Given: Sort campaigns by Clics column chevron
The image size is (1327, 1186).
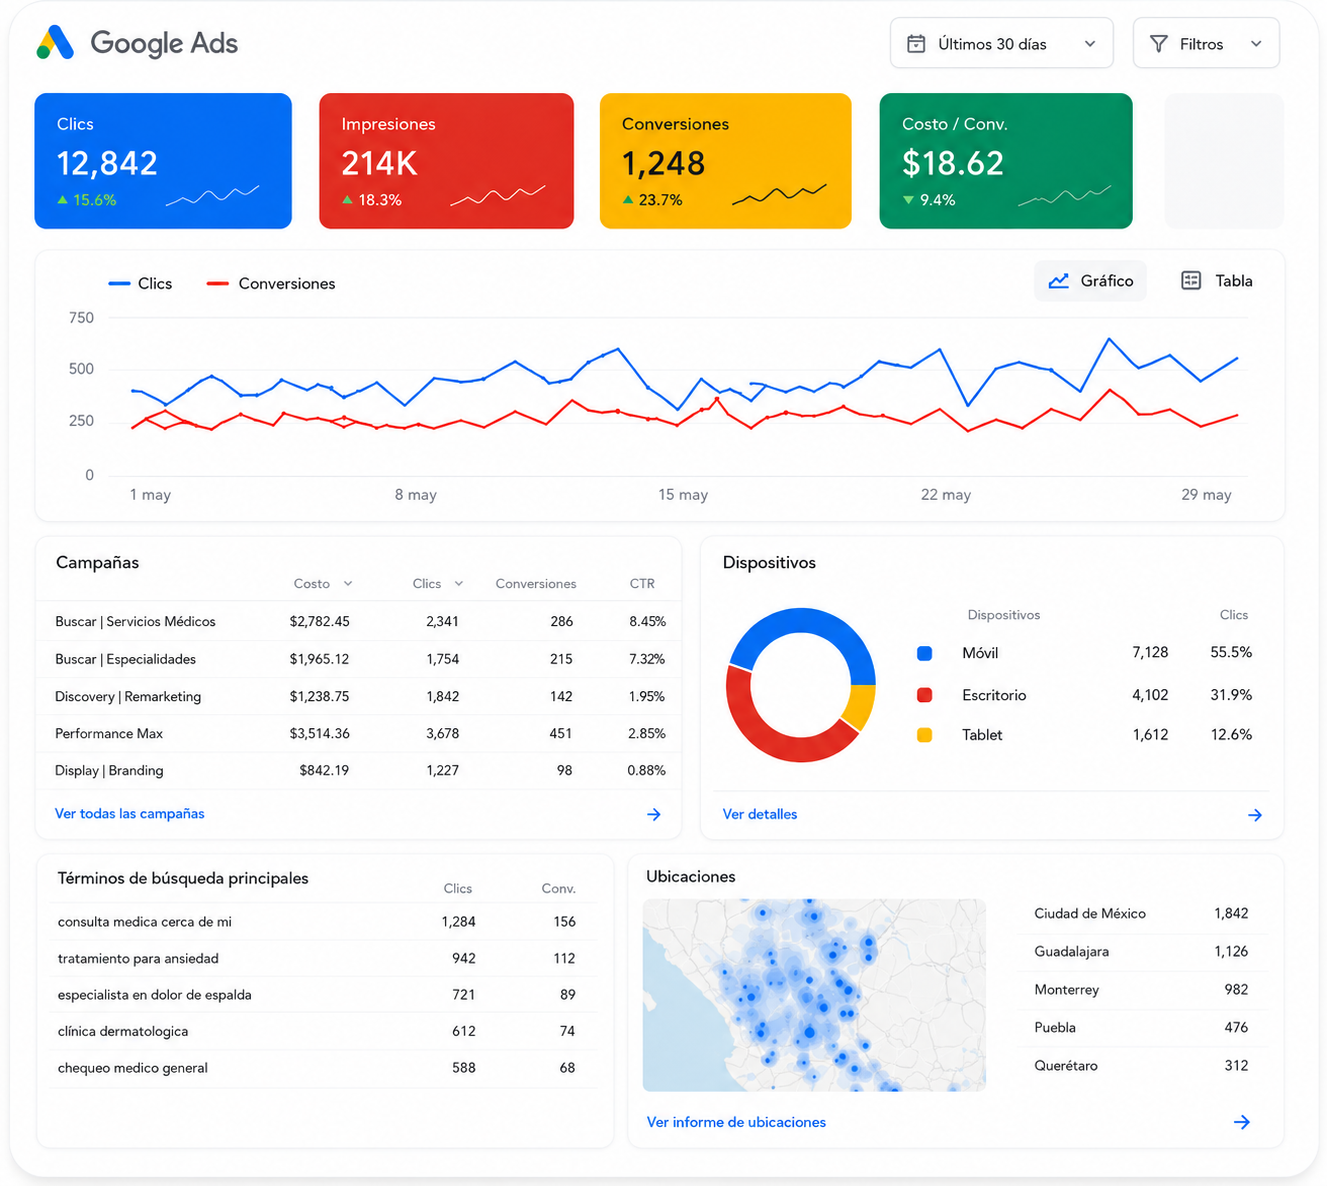Looking at the screenshot, I should click(x=459, y=584).
